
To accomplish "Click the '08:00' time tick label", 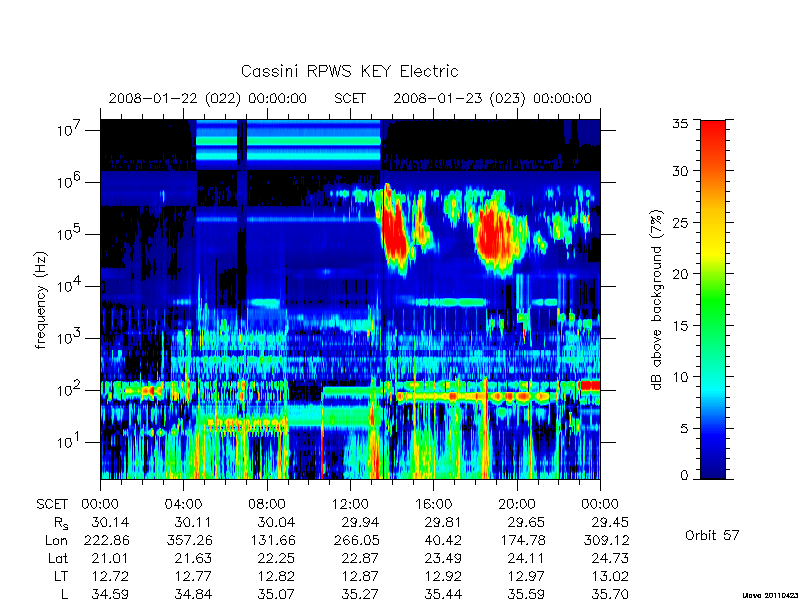I will 267,505.
